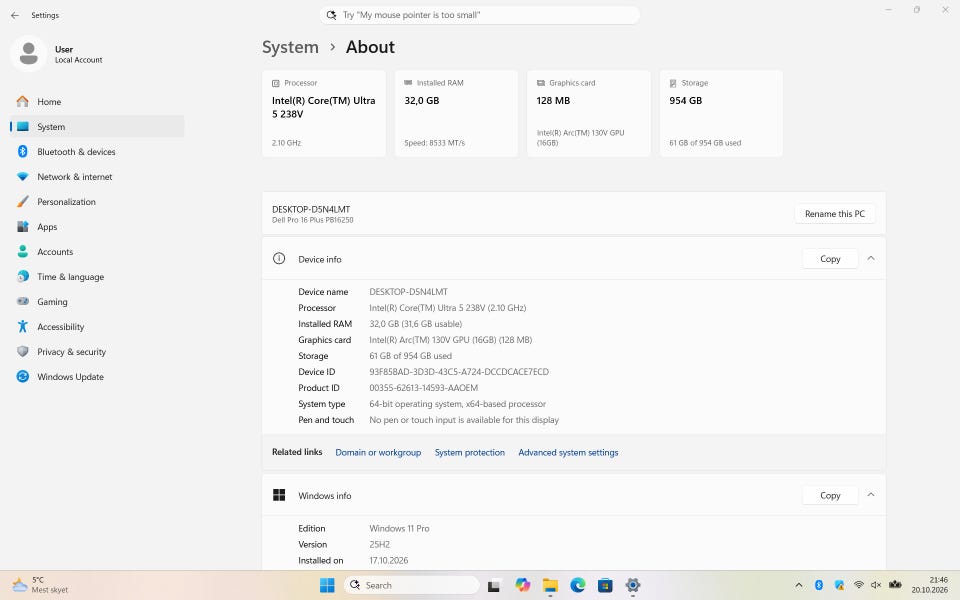
Task: Go to Network & internet settings
Action: click(97, 177)
